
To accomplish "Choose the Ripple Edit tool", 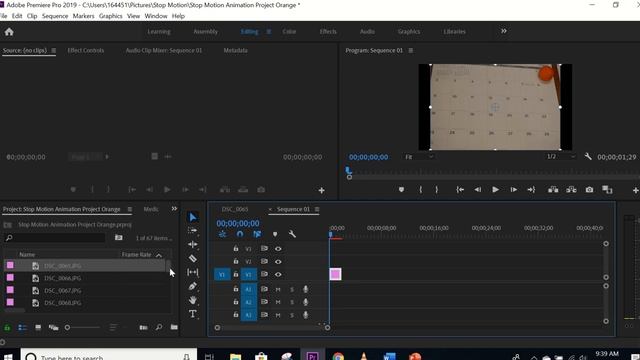I will point(193,244).
